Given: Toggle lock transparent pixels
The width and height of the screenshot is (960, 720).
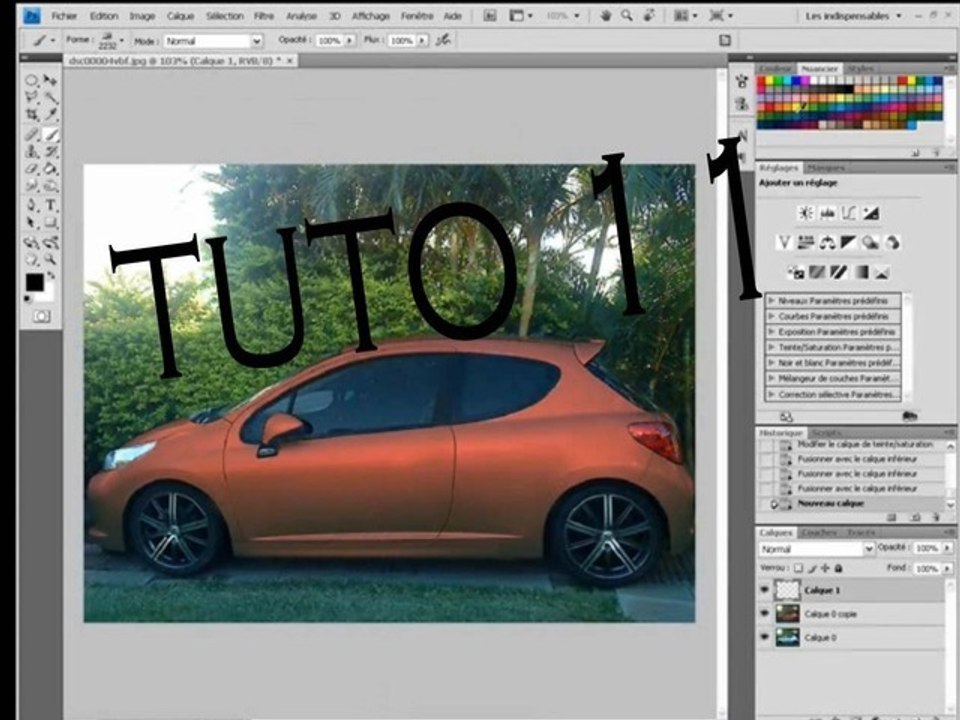Looking at the screenshot, I should [x=798, y=568].
